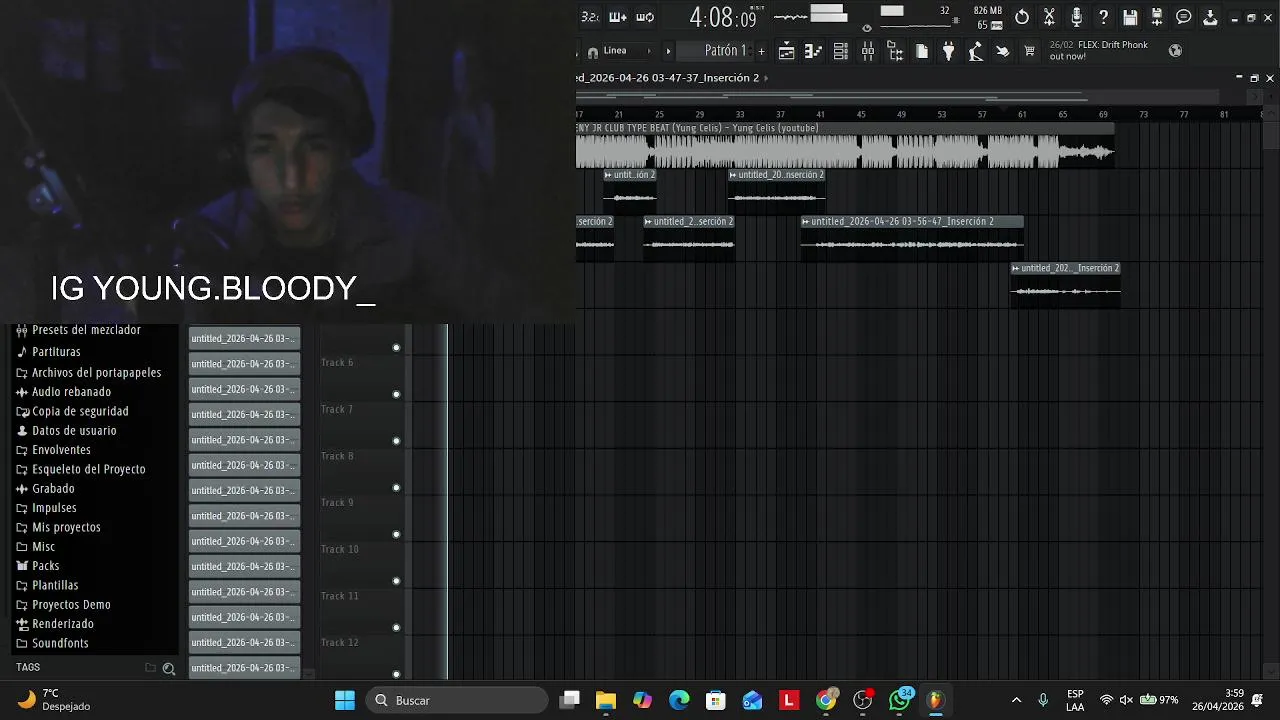The image size is (1280, 720).
Task: Click the globe news icon
Action: point(1175,51)
